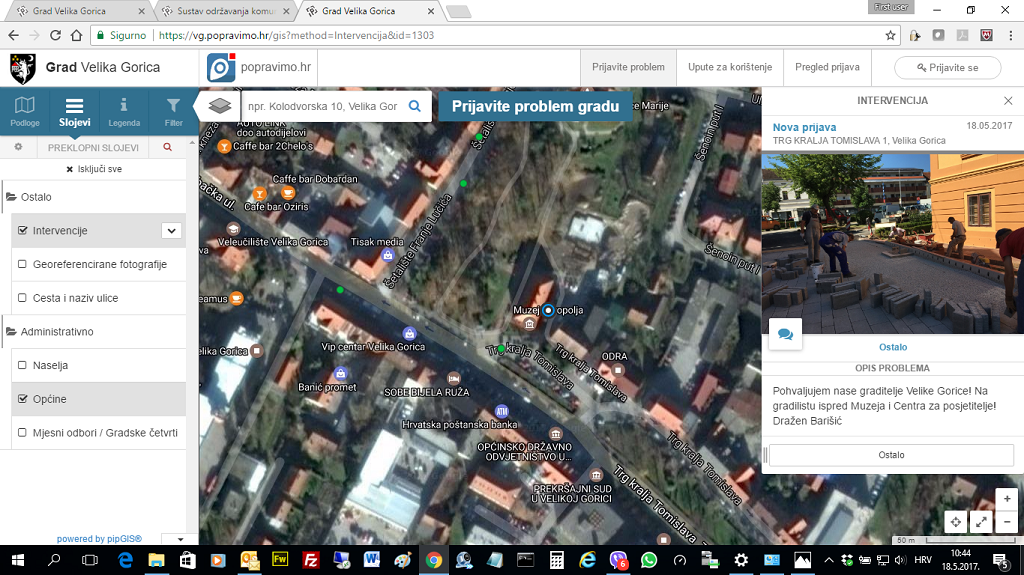The image size is (1024, 575).
Task: Enable the Naselja layer
Action: [22, 365]
